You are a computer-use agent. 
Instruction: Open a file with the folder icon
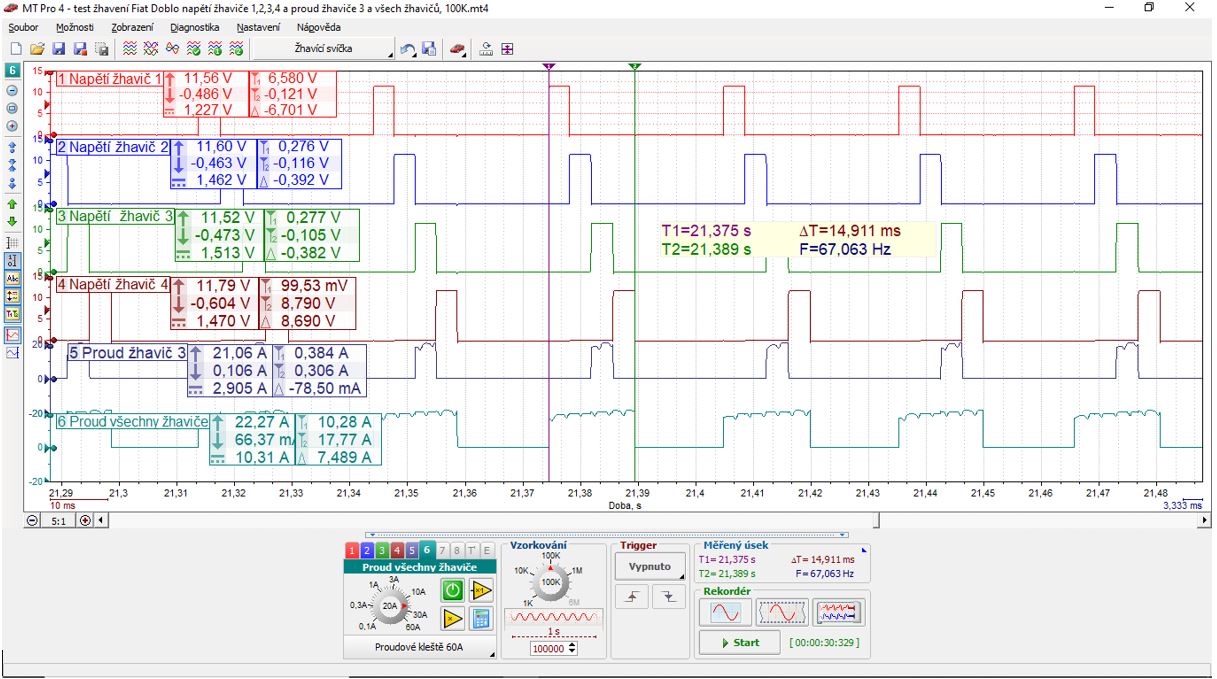pyautogui.click(x=37, y=48)
